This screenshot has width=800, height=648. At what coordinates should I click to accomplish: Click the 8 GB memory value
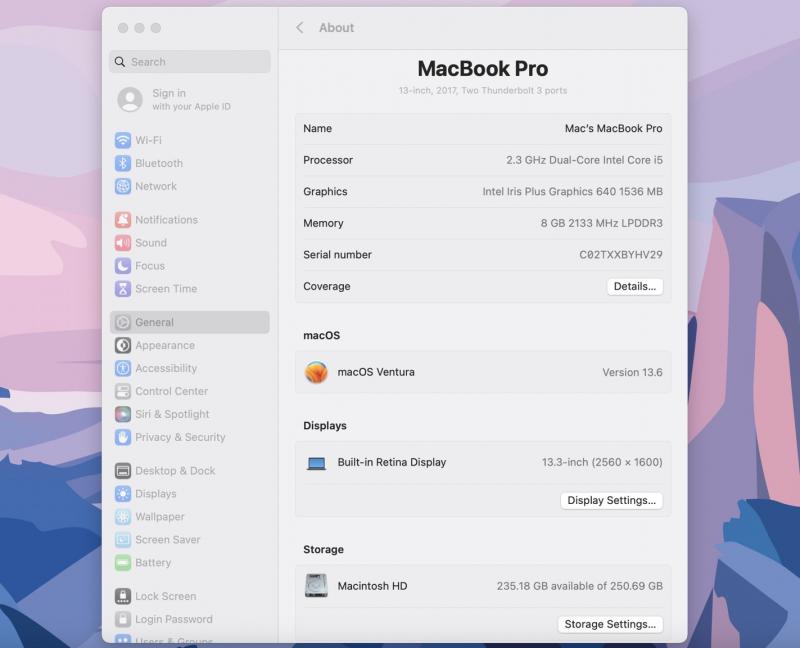tap(602, 223)
